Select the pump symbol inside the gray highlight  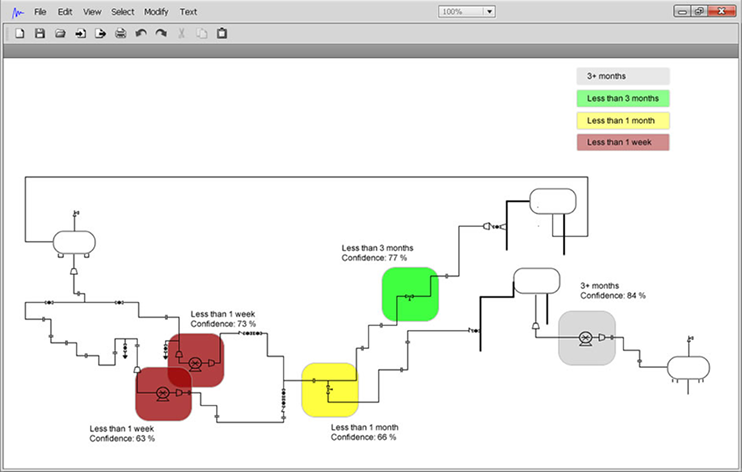tap(586, 338)
